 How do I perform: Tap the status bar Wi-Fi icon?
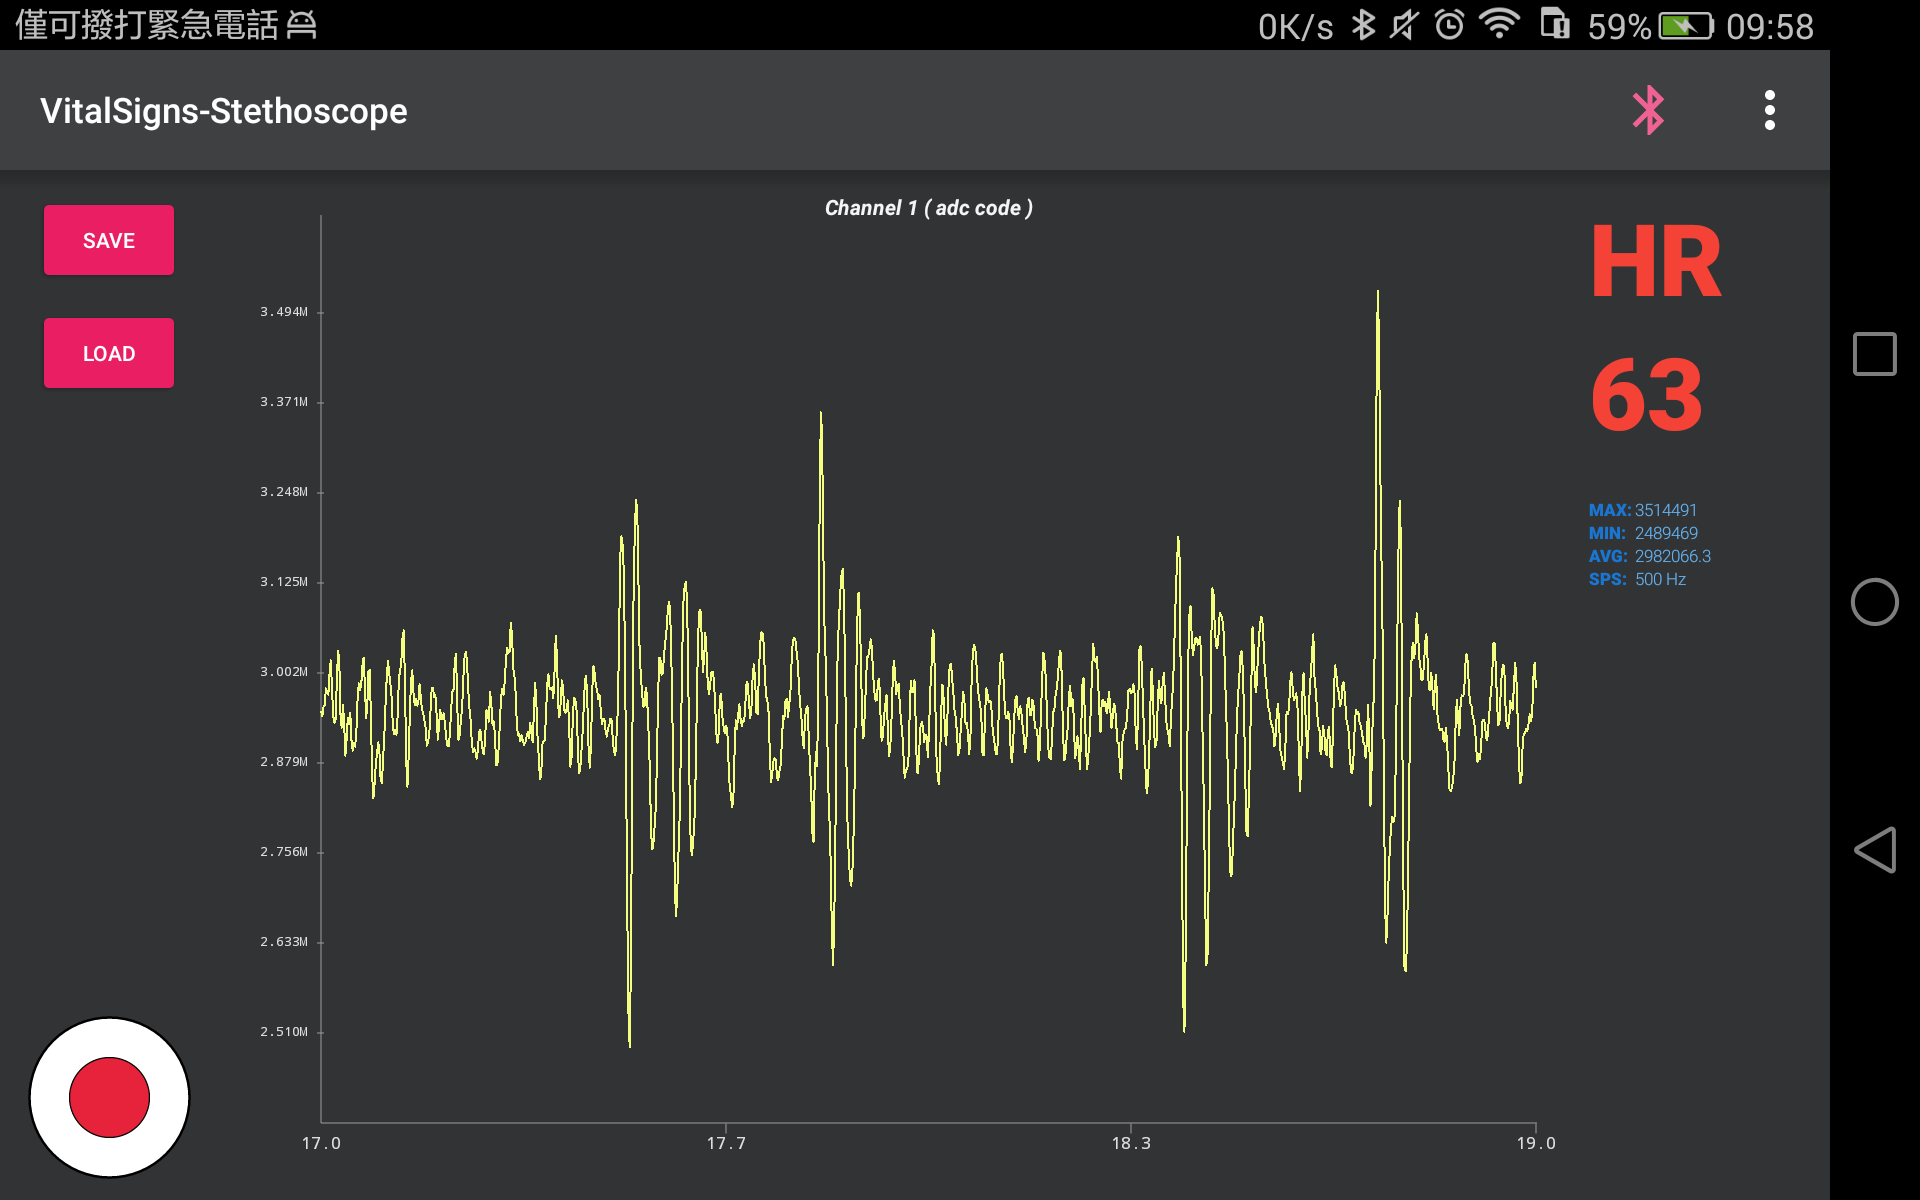click(1499, 24)
